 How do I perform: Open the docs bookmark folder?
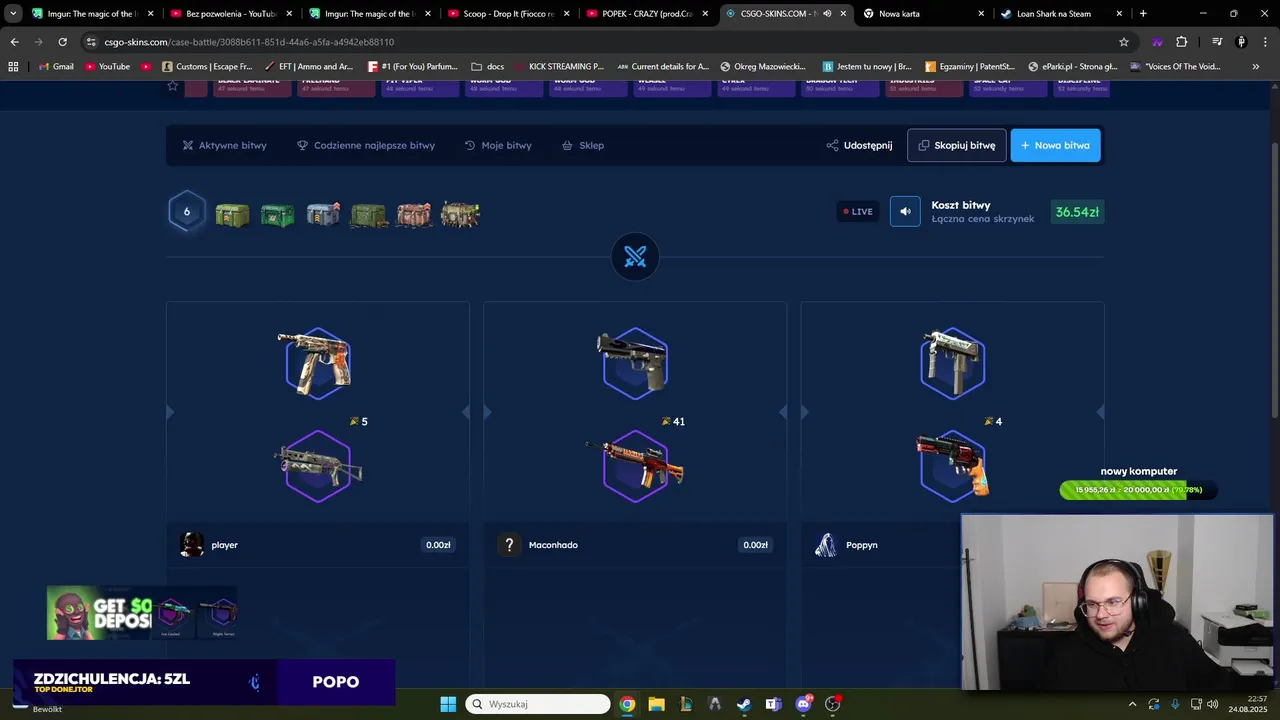tap(487, 66)
